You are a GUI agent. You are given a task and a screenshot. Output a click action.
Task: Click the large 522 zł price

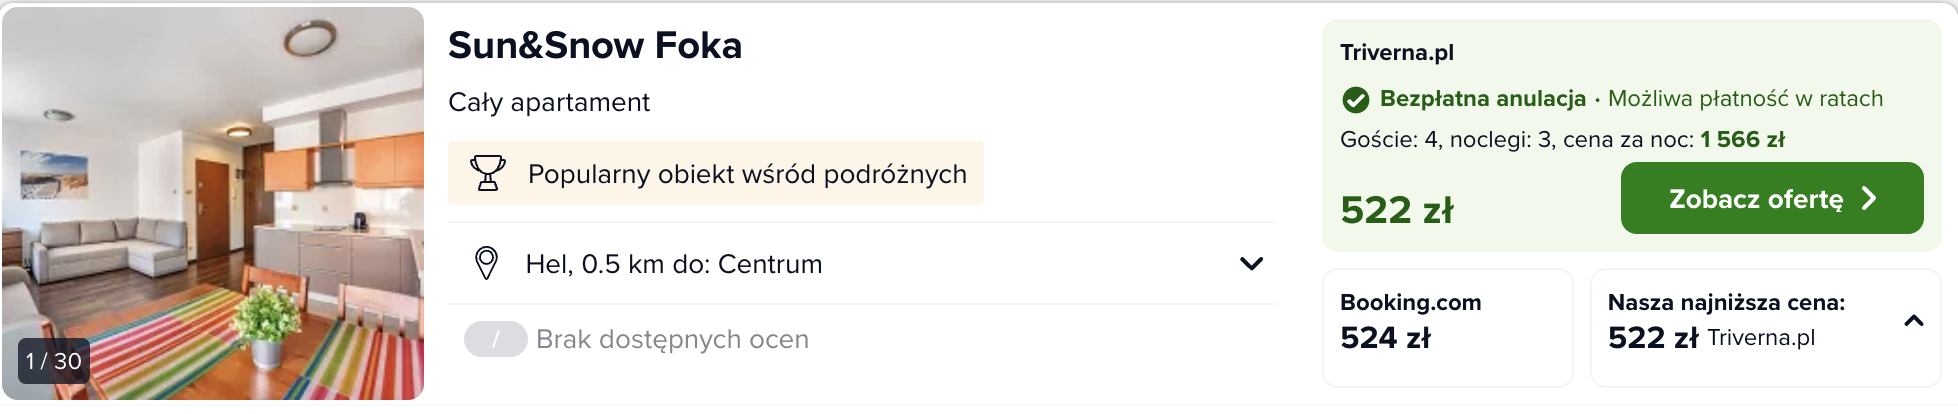point(1396,210)
